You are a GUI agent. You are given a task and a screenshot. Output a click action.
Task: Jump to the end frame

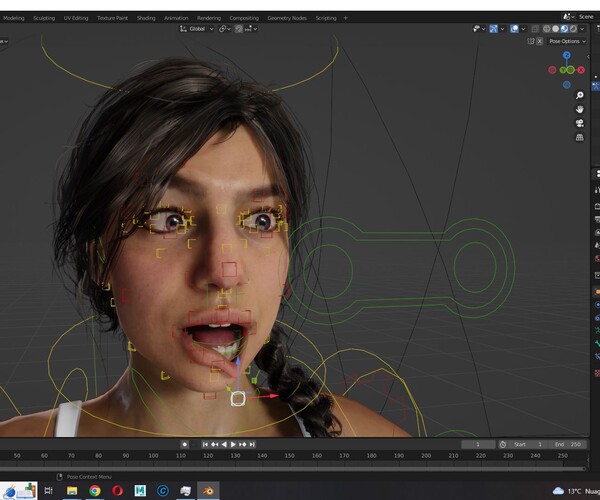coord(252,444)
